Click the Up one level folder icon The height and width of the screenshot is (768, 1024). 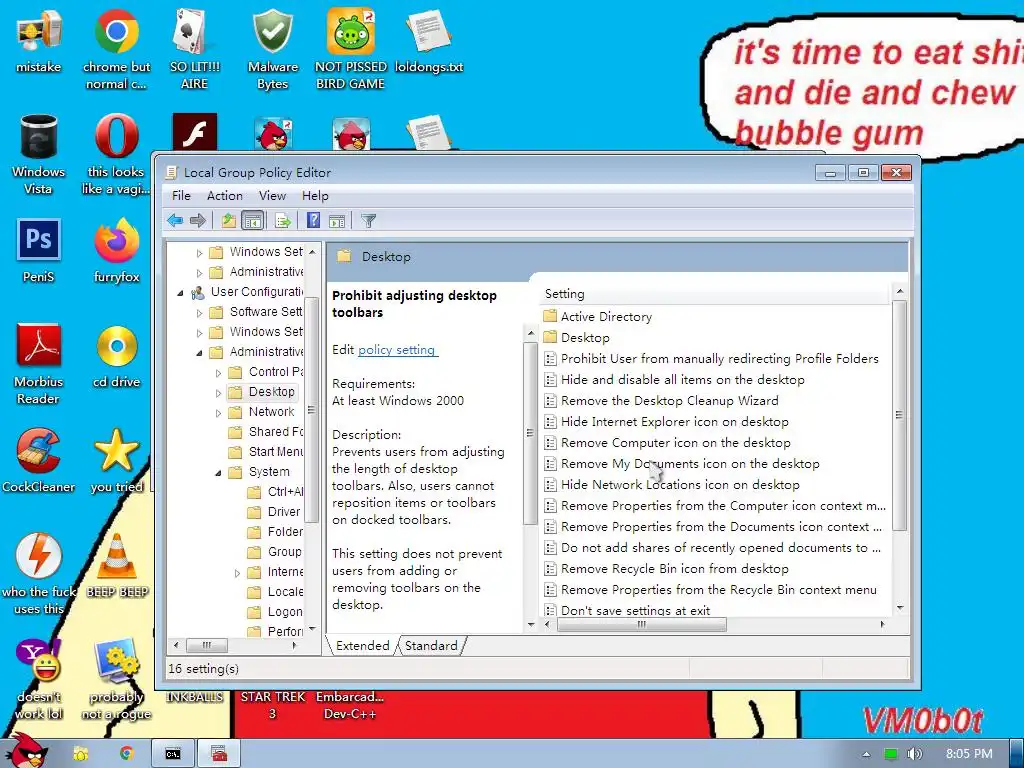click(229, 221)
